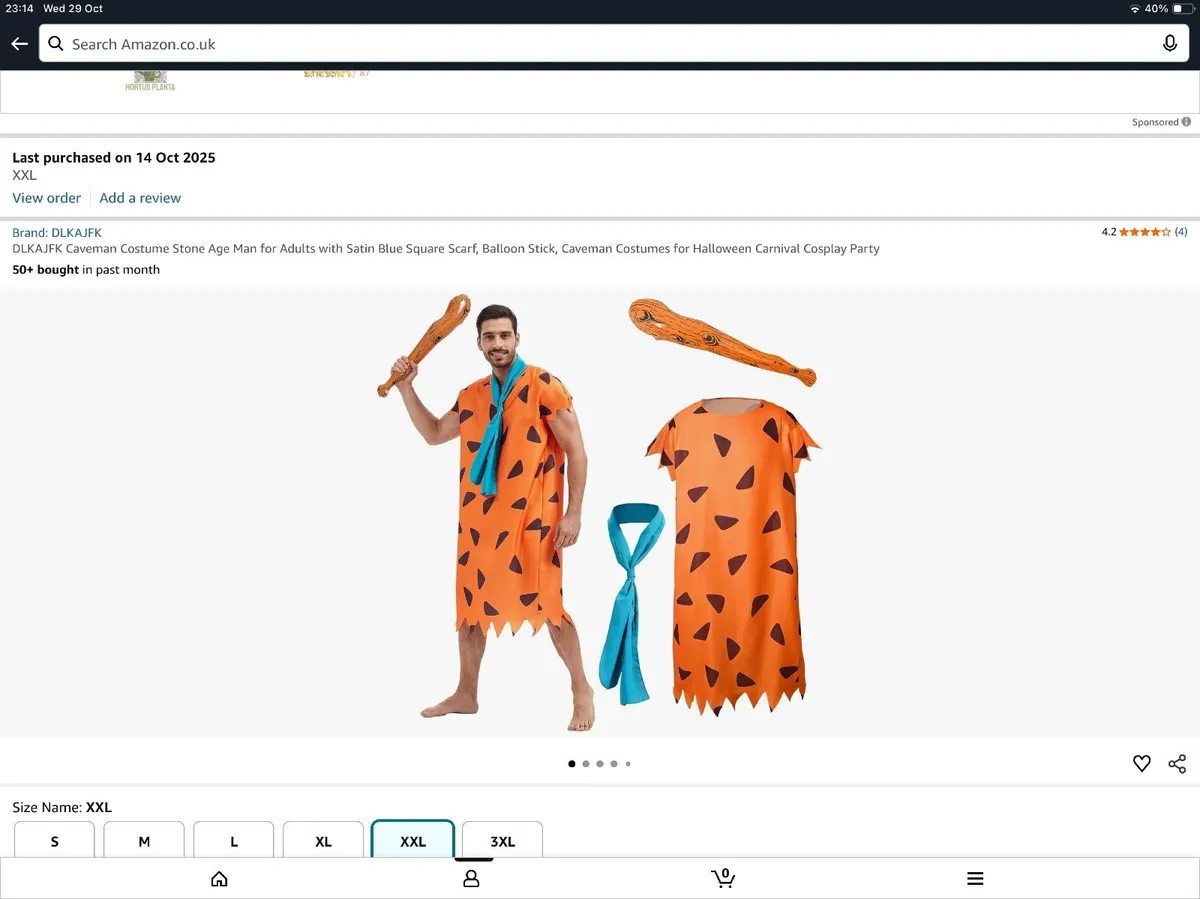Open the account profile icon
Viewport: 1200px width, 899px height.
pyautogui.click(x=471, y=878)
